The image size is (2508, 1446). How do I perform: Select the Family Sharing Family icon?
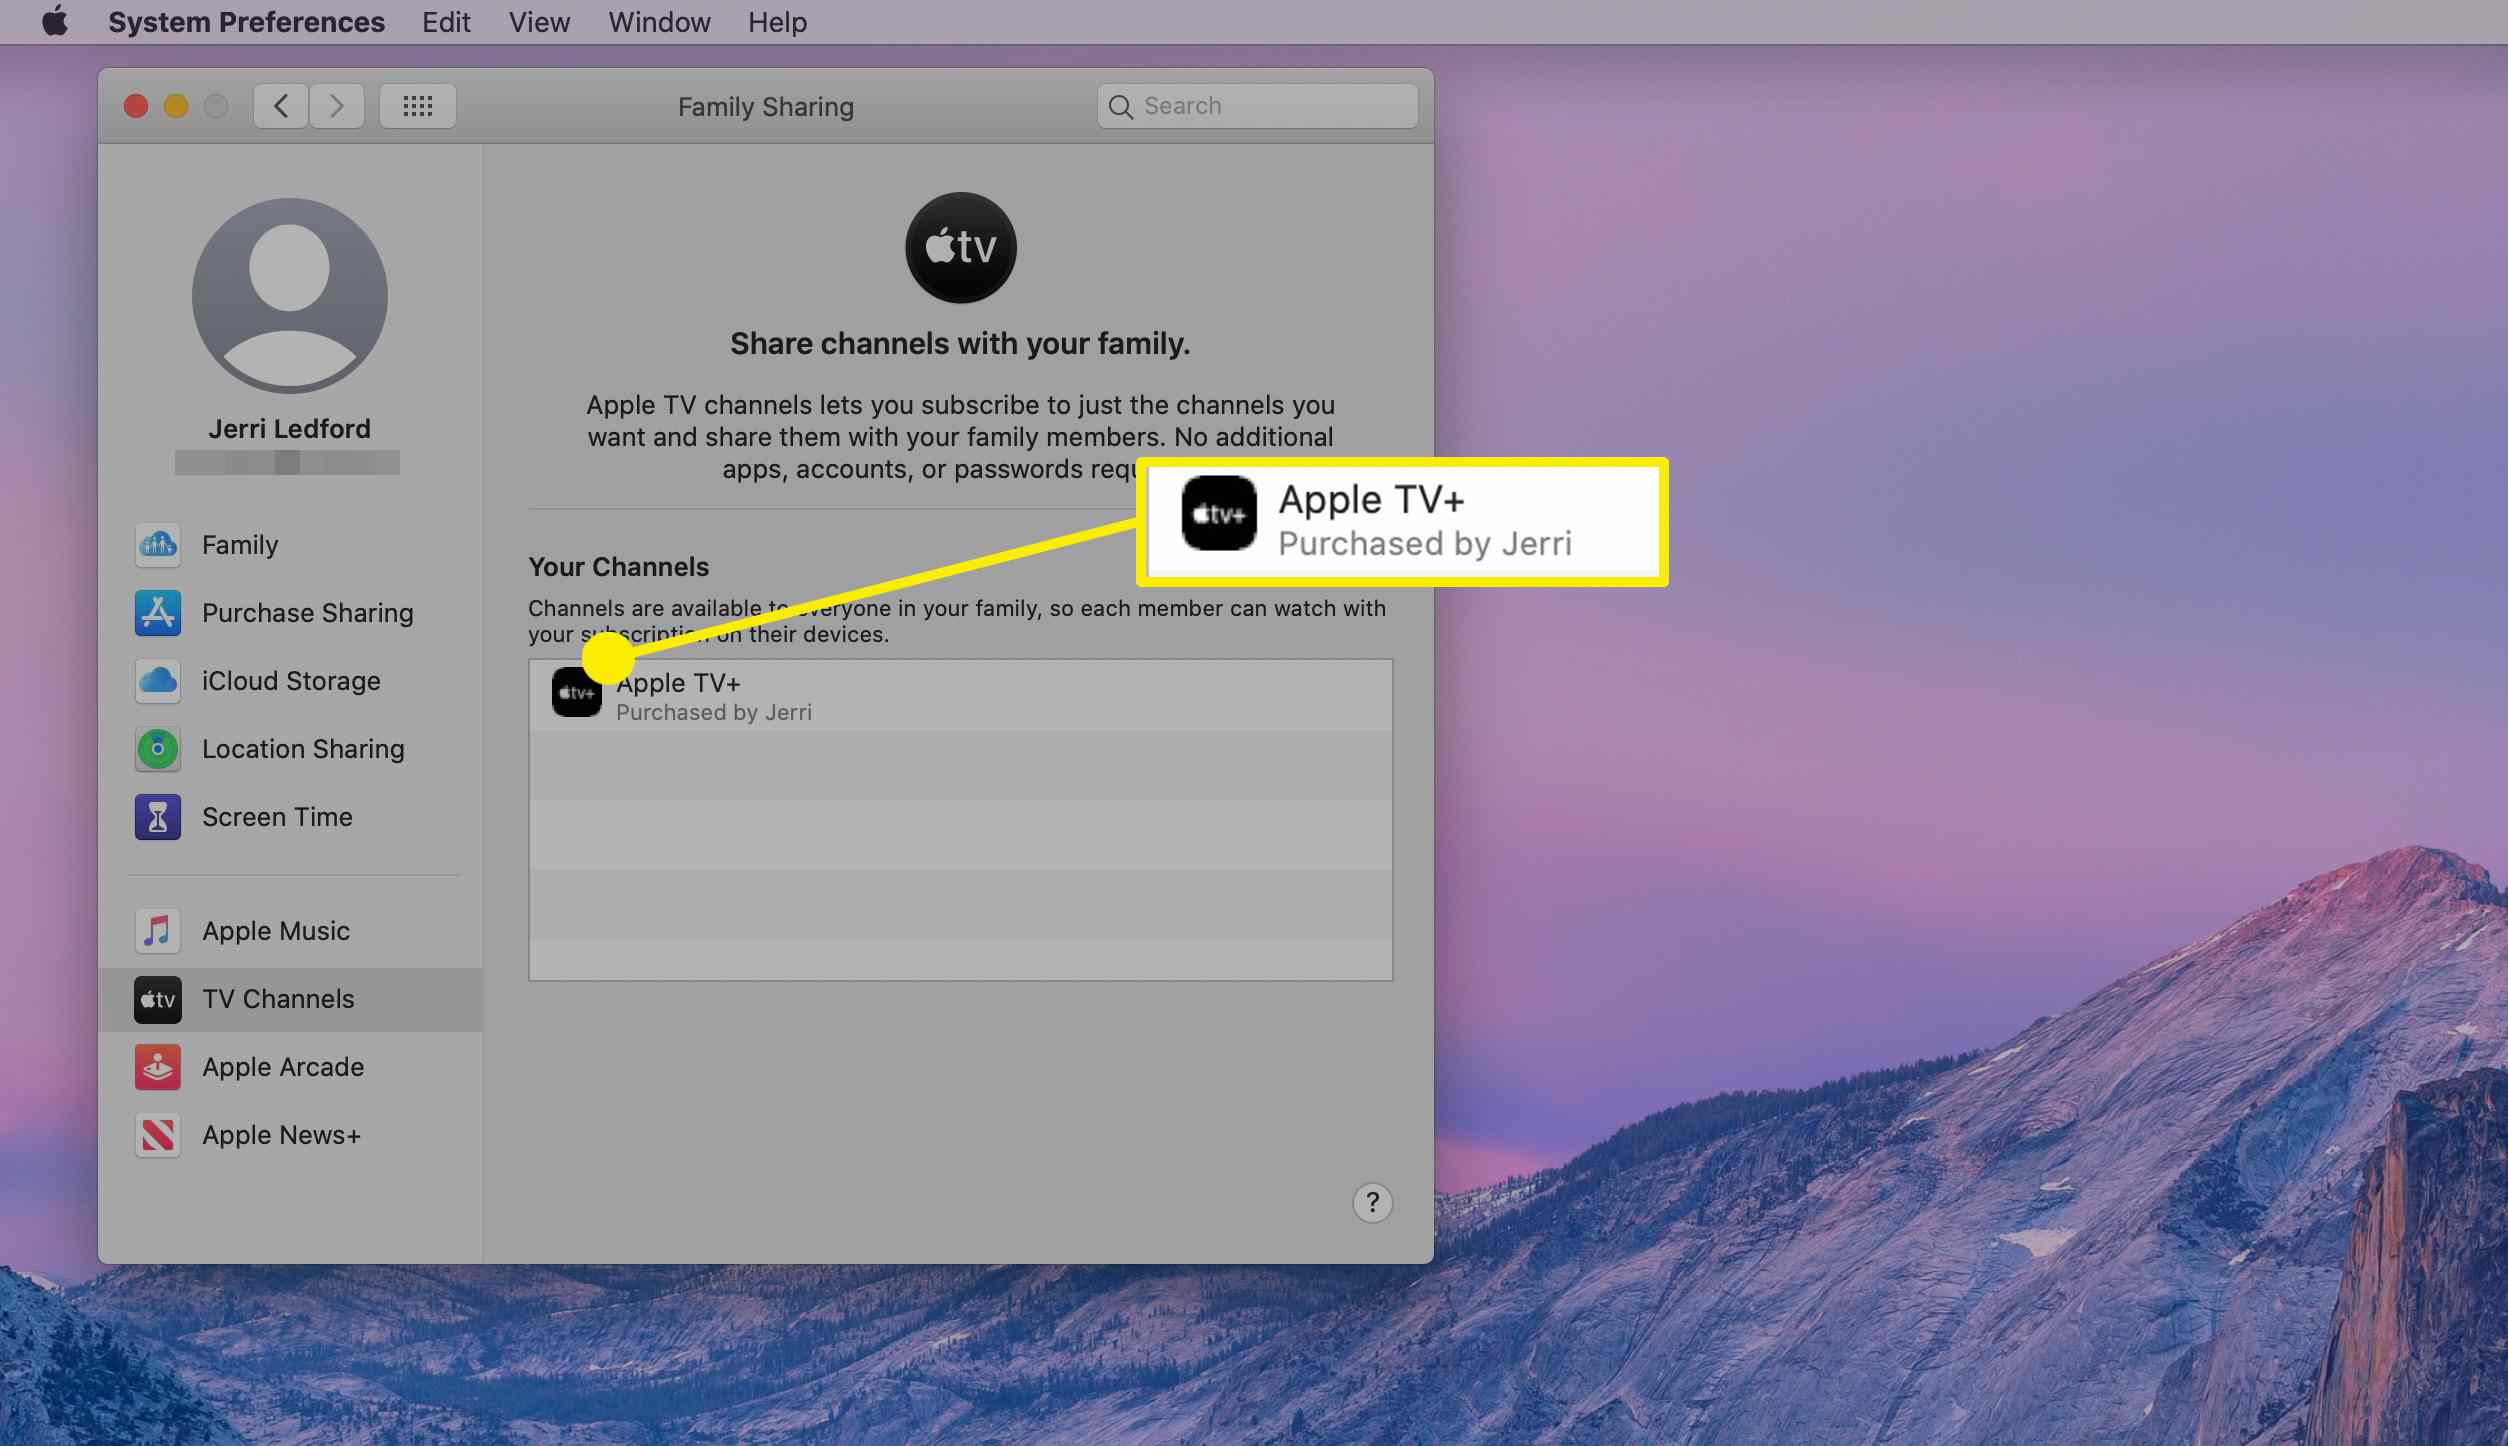point(160,545)
